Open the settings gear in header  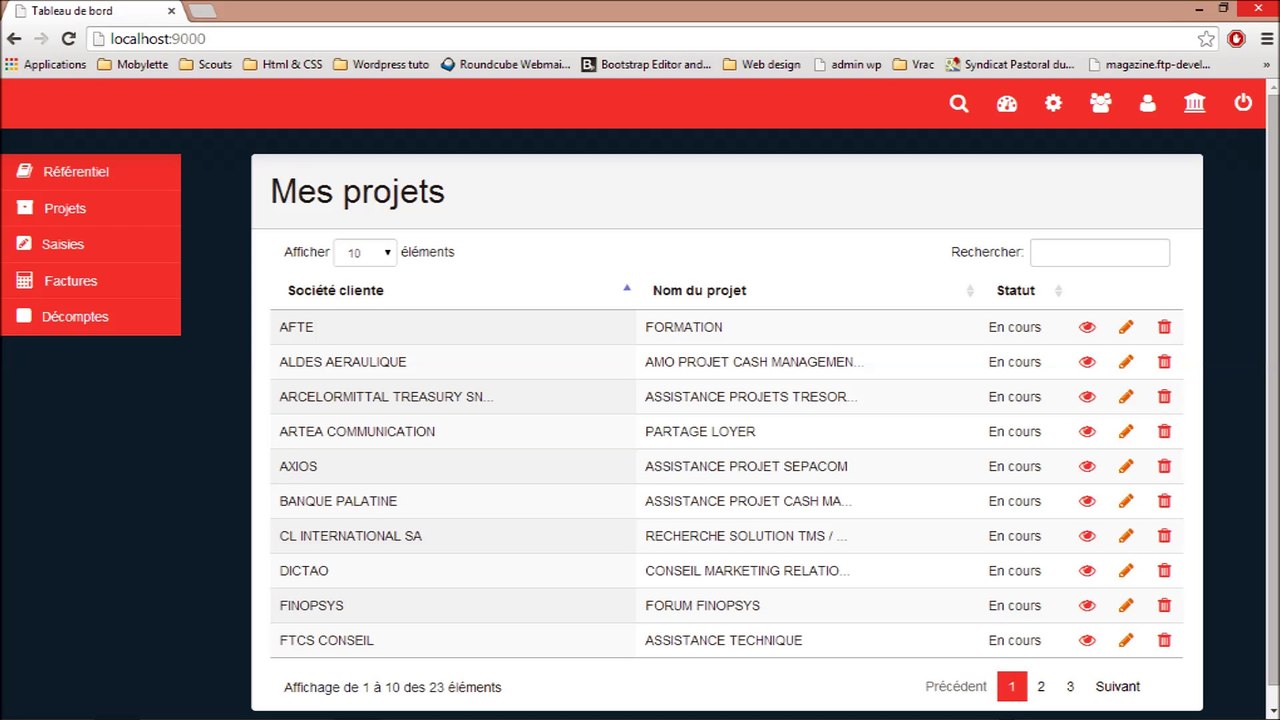[1053, 103]
